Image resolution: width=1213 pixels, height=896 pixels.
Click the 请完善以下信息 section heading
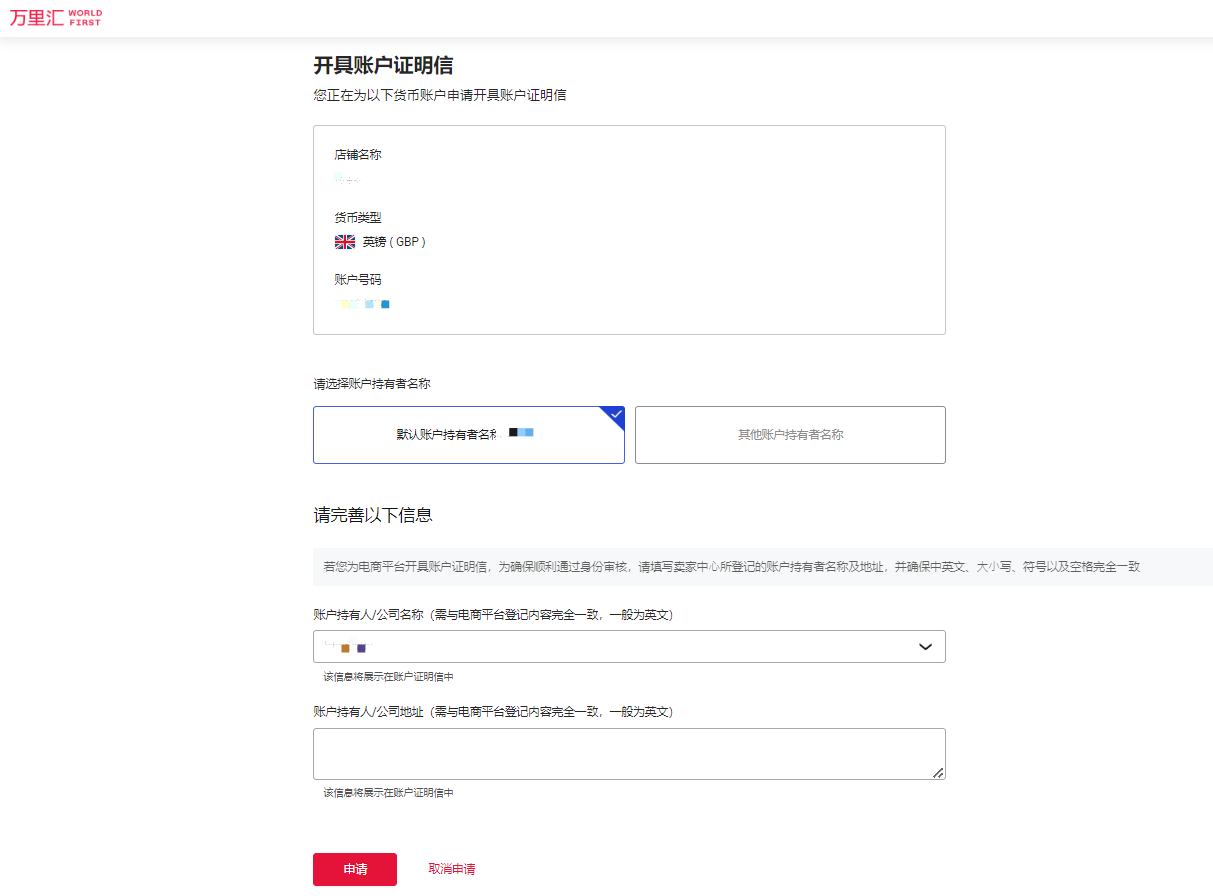coord(373,516)
